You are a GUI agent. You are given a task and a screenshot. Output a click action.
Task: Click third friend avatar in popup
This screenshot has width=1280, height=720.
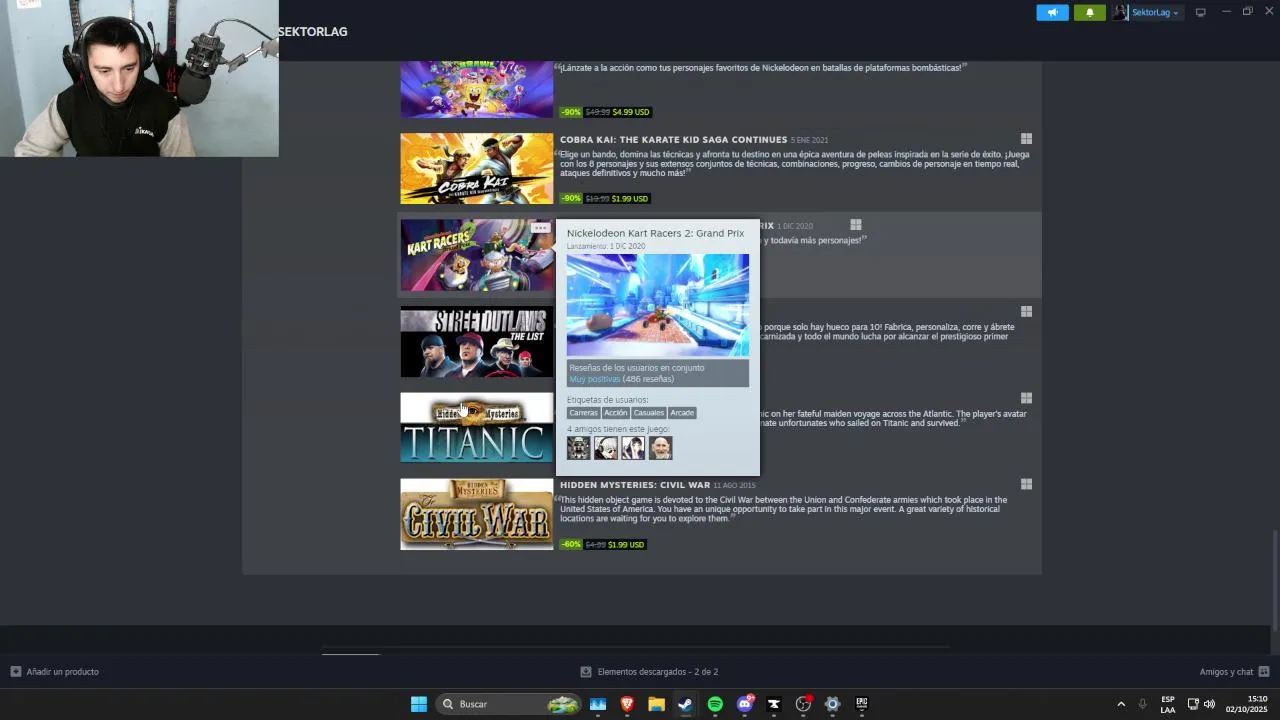[x=633, y=448]
